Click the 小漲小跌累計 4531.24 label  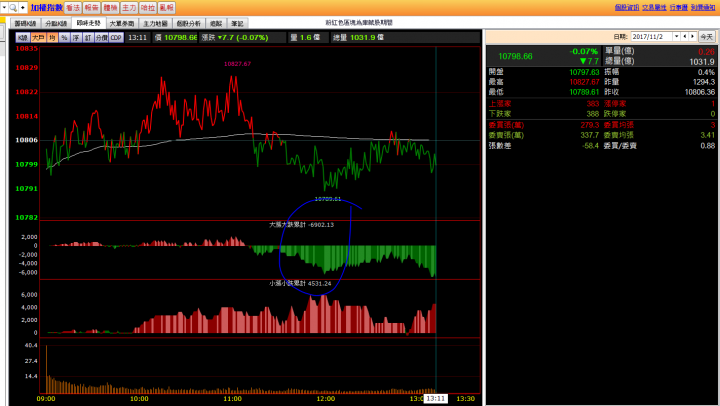coord(300,283)
